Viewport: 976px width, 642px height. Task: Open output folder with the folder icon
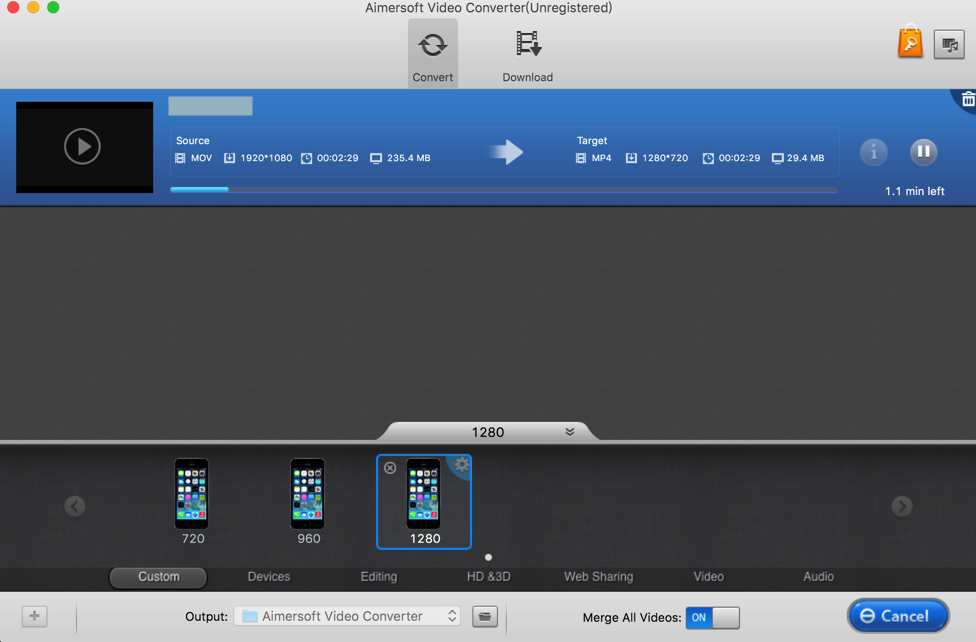(485, 616)
